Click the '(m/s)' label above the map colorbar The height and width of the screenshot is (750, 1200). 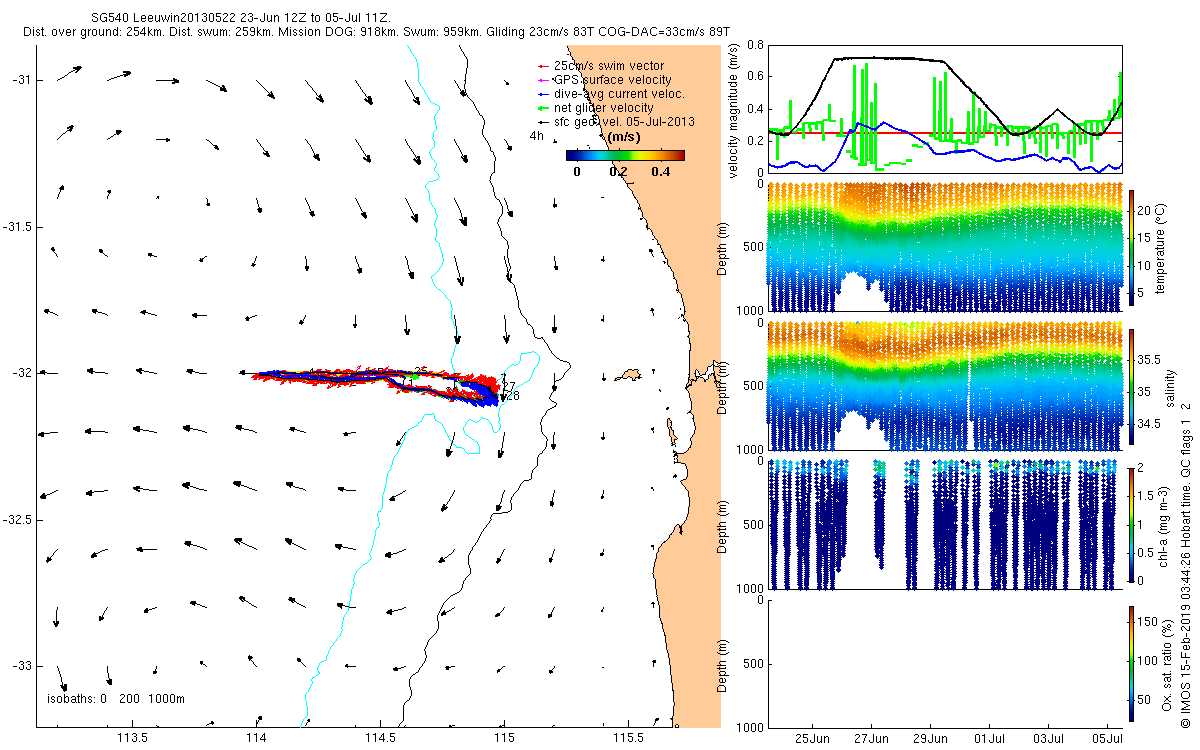pyautogui.click(x=625, y=139)
